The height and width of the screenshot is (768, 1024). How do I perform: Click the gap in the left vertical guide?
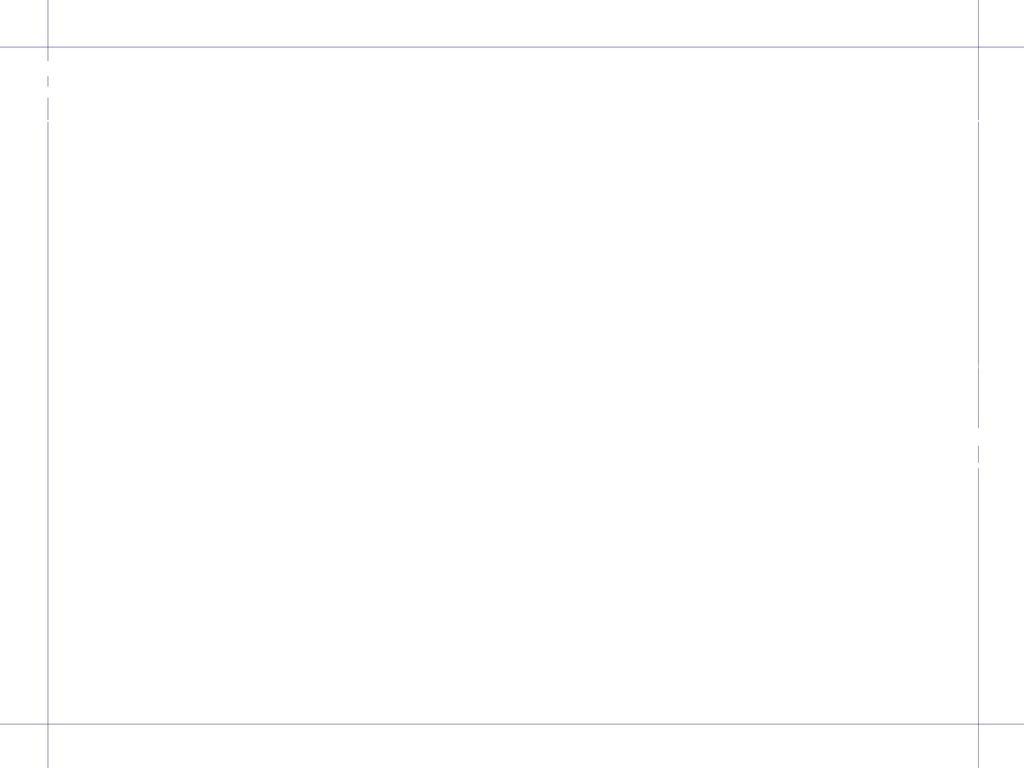[48, 69]
